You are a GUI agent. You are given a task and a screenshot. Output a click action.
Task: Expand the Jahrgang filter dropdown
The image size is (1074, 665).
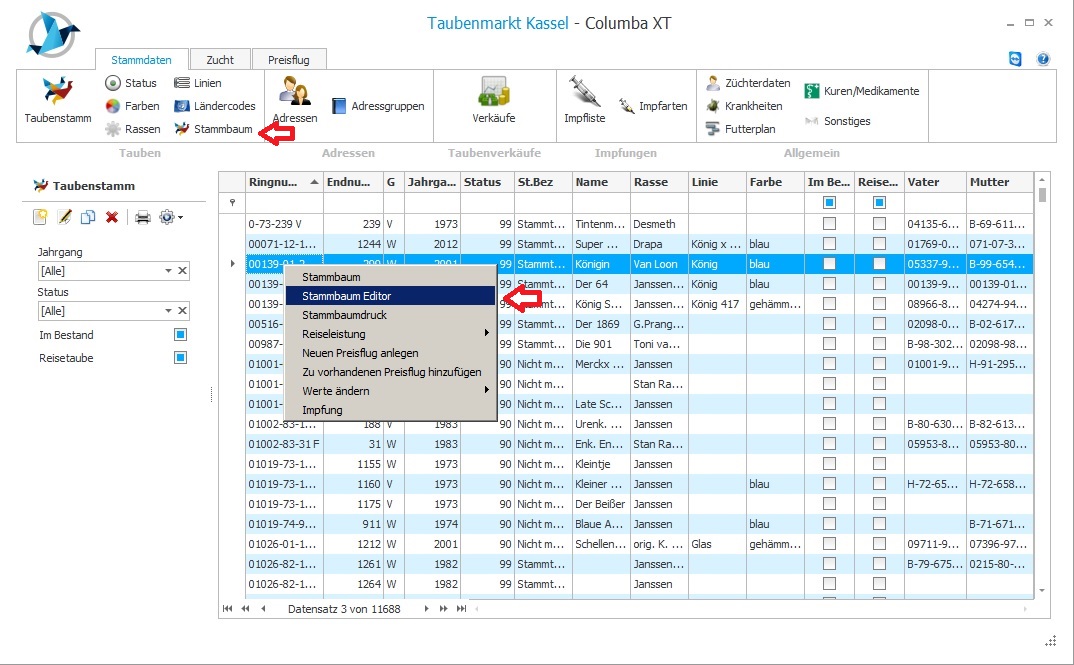tap(168, 271)
